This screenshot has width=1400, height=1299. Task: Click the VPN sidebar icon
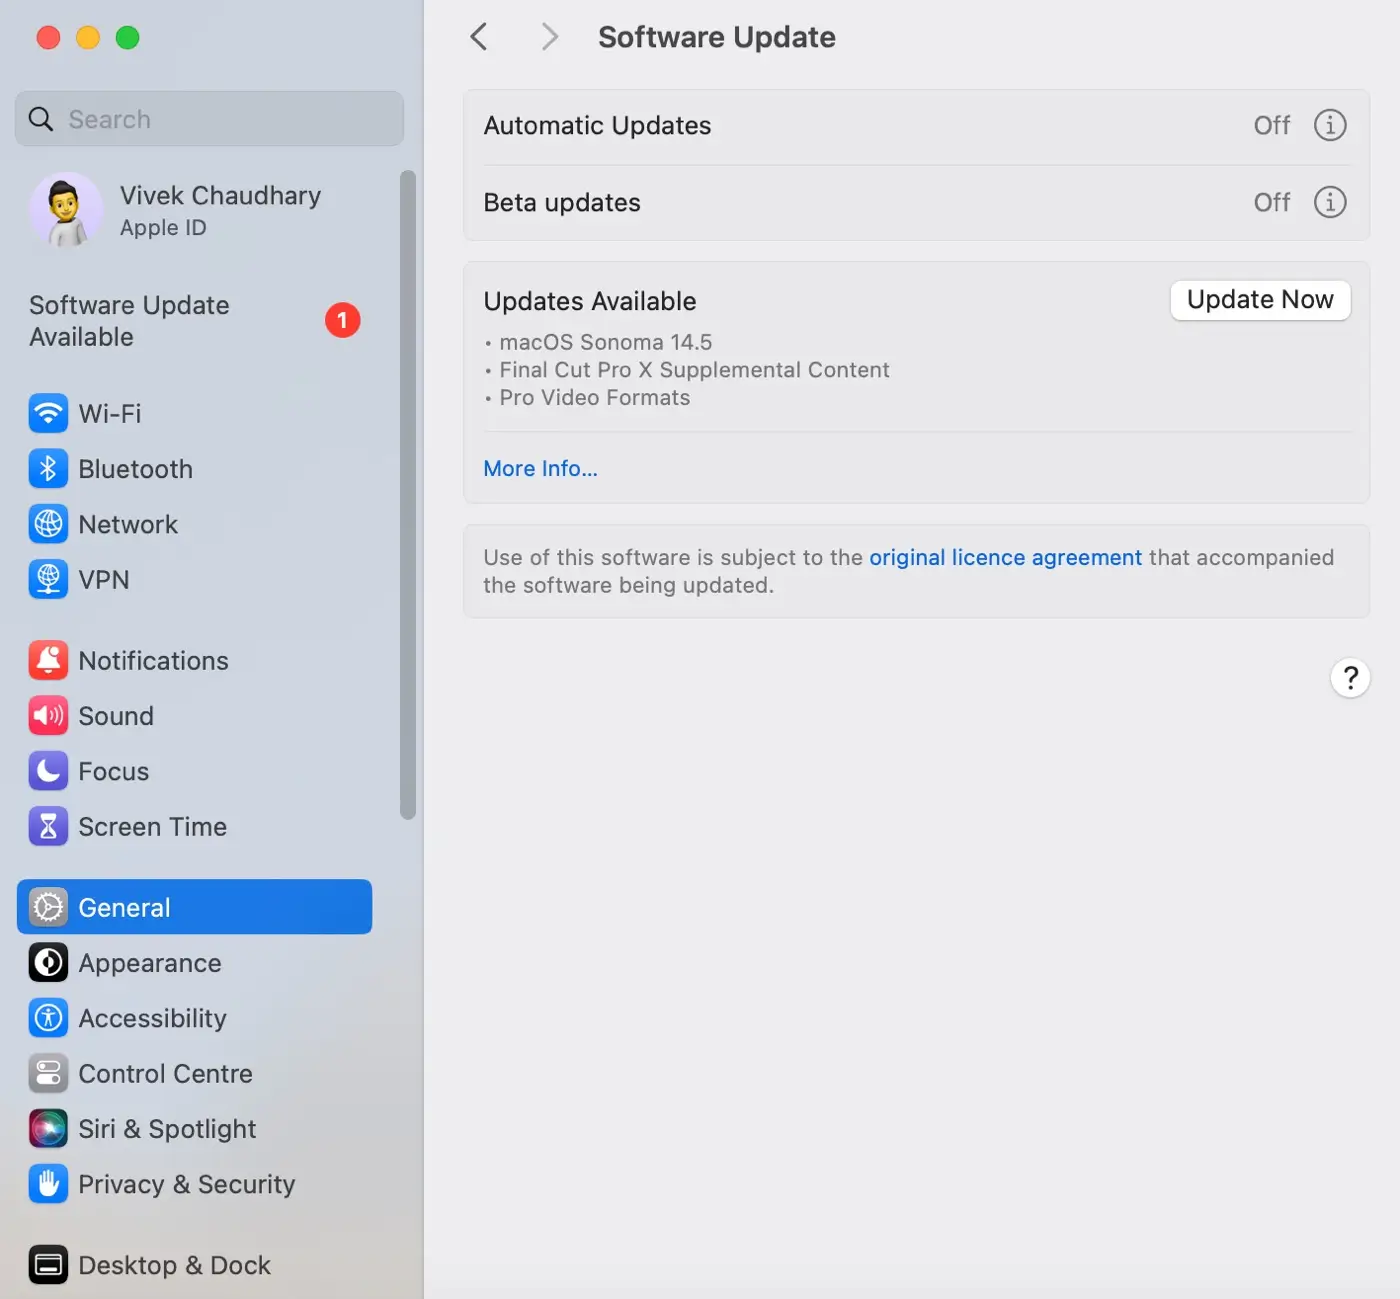coord(48,579)
